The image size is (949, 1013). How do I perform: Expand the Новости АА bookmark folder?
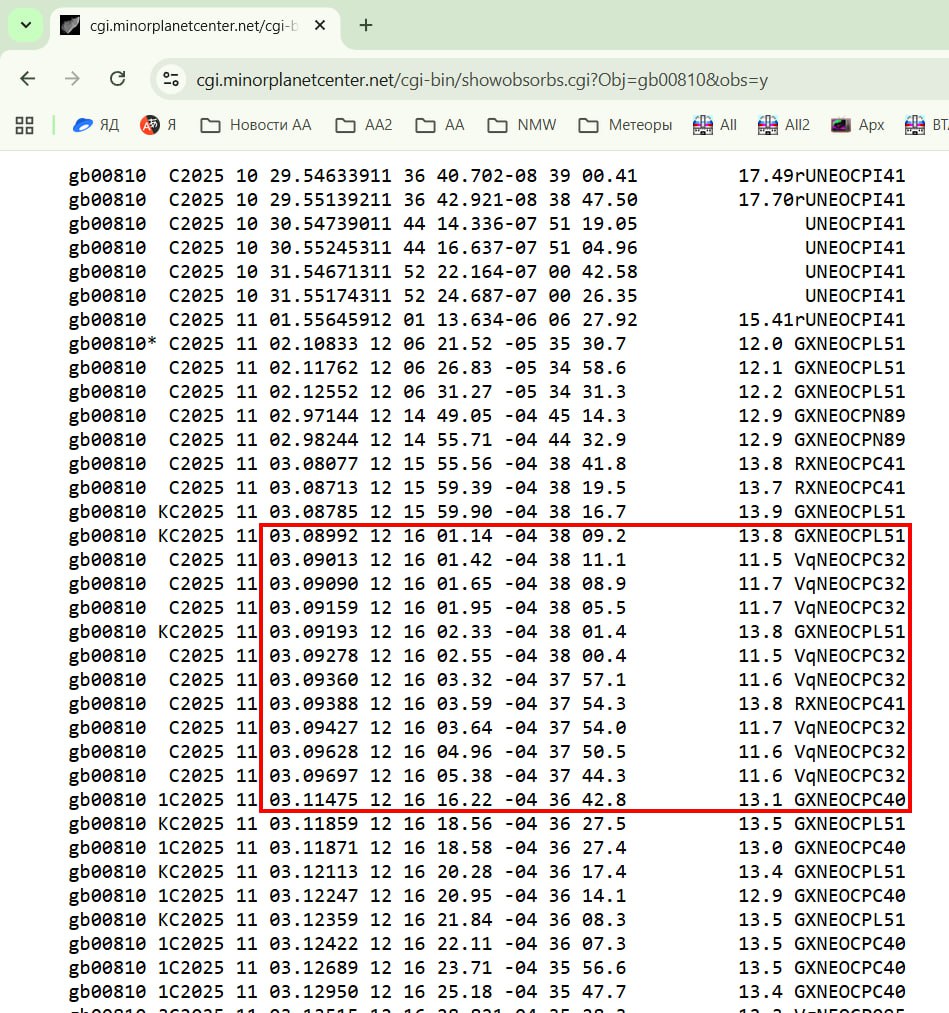tap(256, 125)
